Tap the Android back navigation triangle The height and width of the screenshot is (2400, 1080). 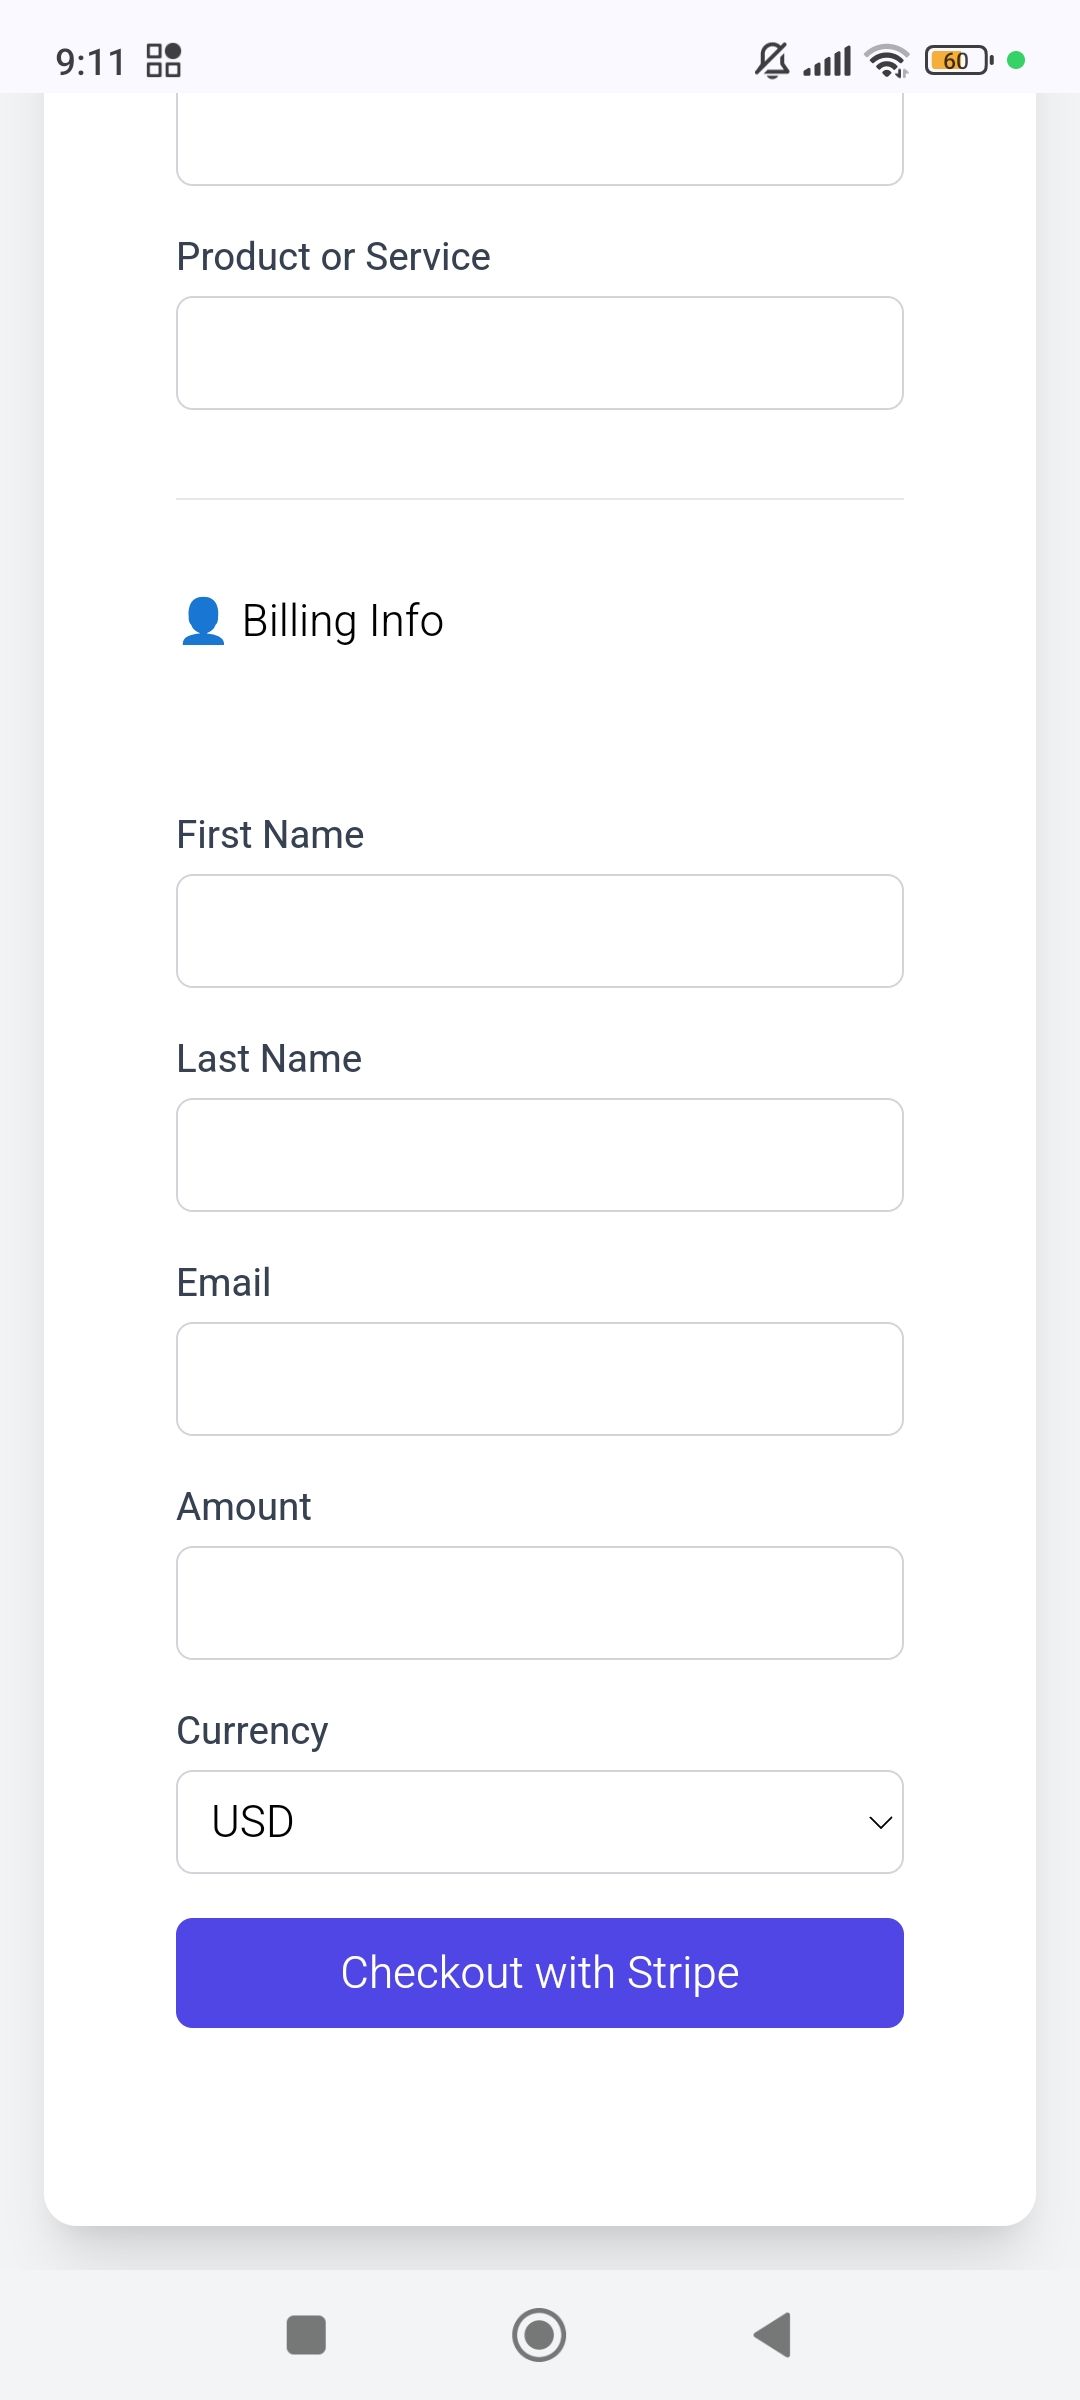tap(773, 2335)
